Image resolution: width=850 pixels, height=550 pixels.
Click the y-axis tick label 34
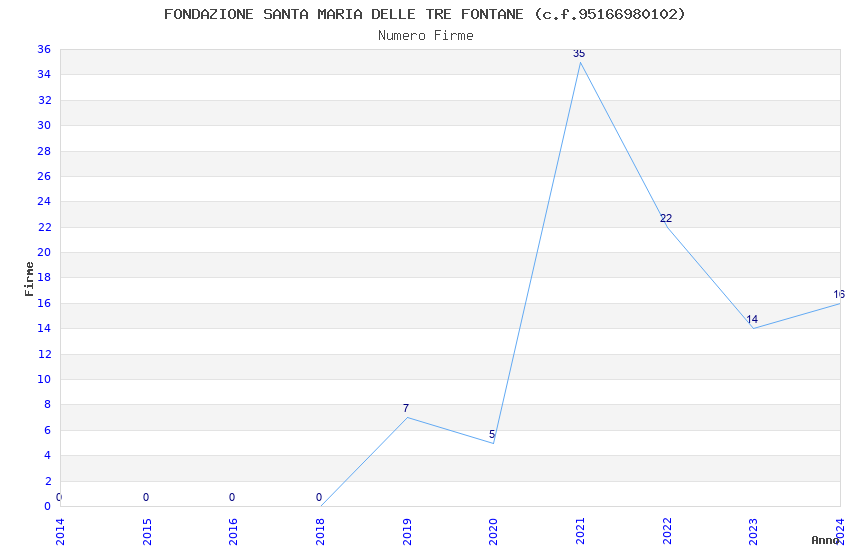[x=44, y=74]
